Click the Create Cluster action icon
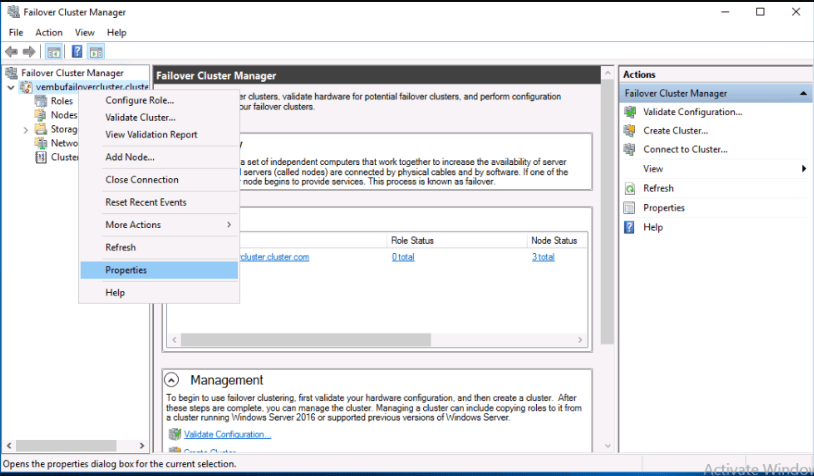The image size is (814, 476). 630,130
